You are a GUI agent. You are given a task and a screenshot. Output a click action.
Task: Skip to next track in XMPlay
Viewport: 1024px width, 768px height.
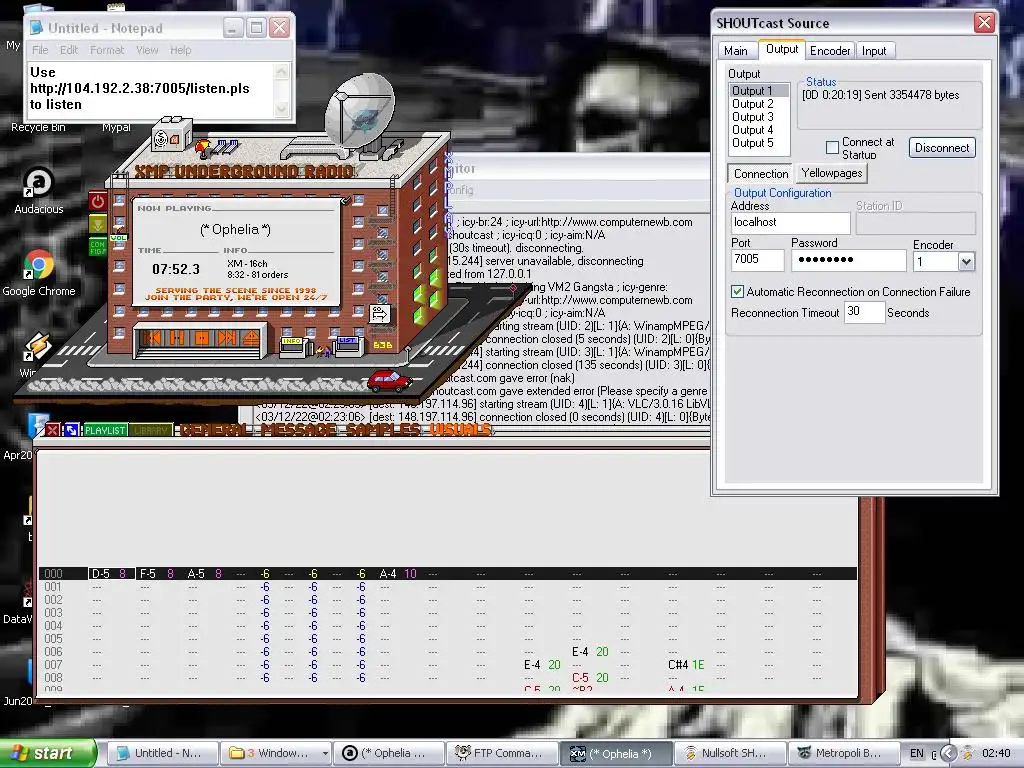[227, 338]
